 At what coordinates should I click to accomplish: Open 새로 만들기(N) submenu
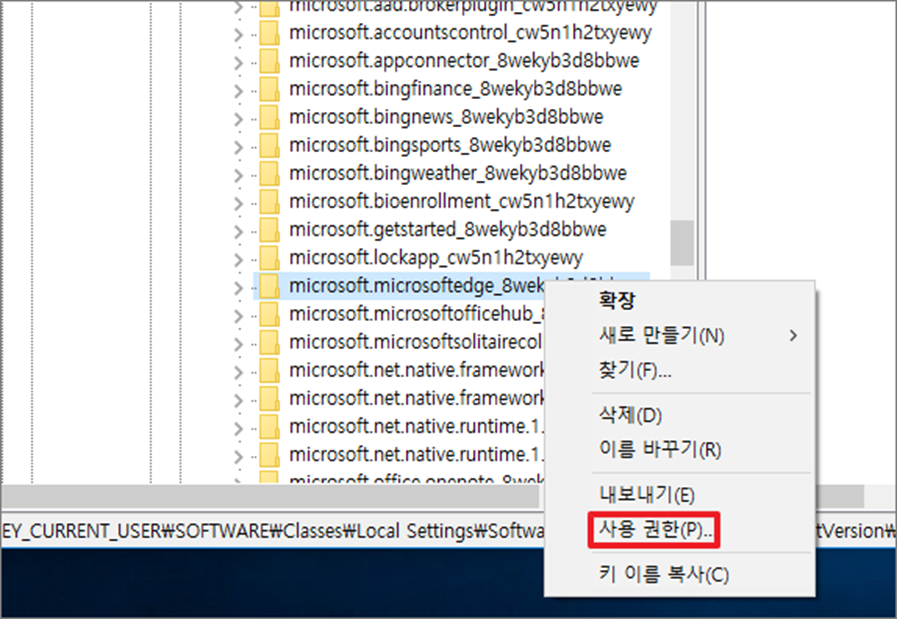pos(679,335)
